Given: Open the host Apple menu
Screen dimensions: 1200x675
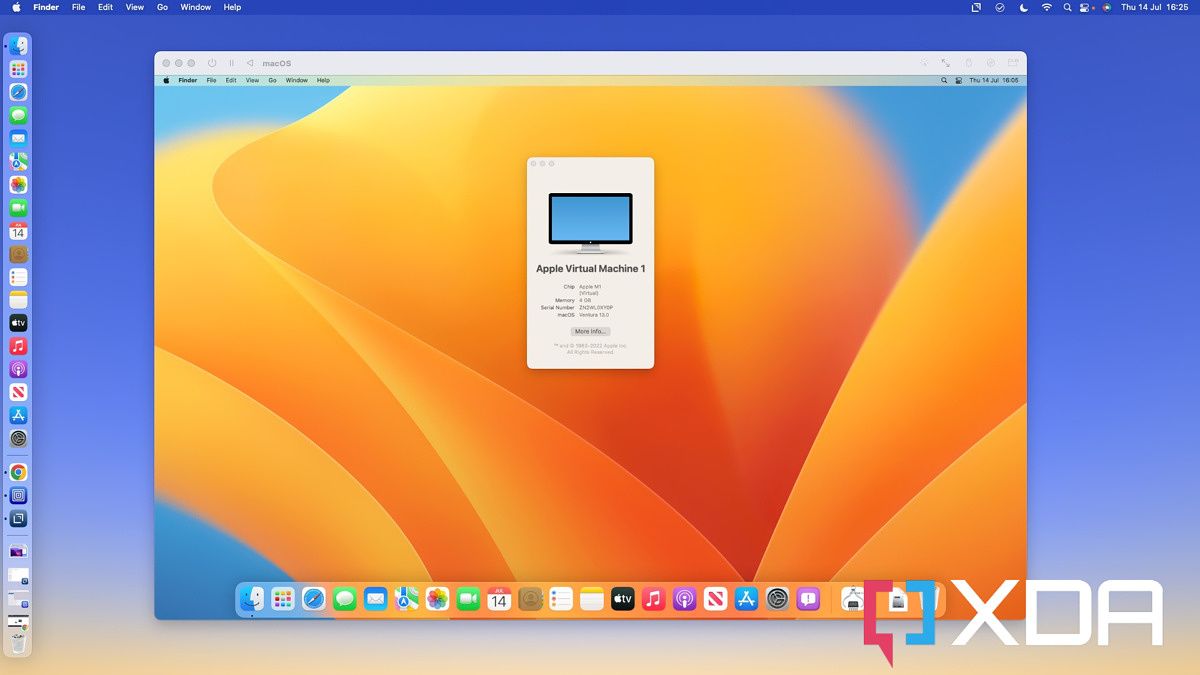Looking at the screenshot, I should click(x=16, y=7).
